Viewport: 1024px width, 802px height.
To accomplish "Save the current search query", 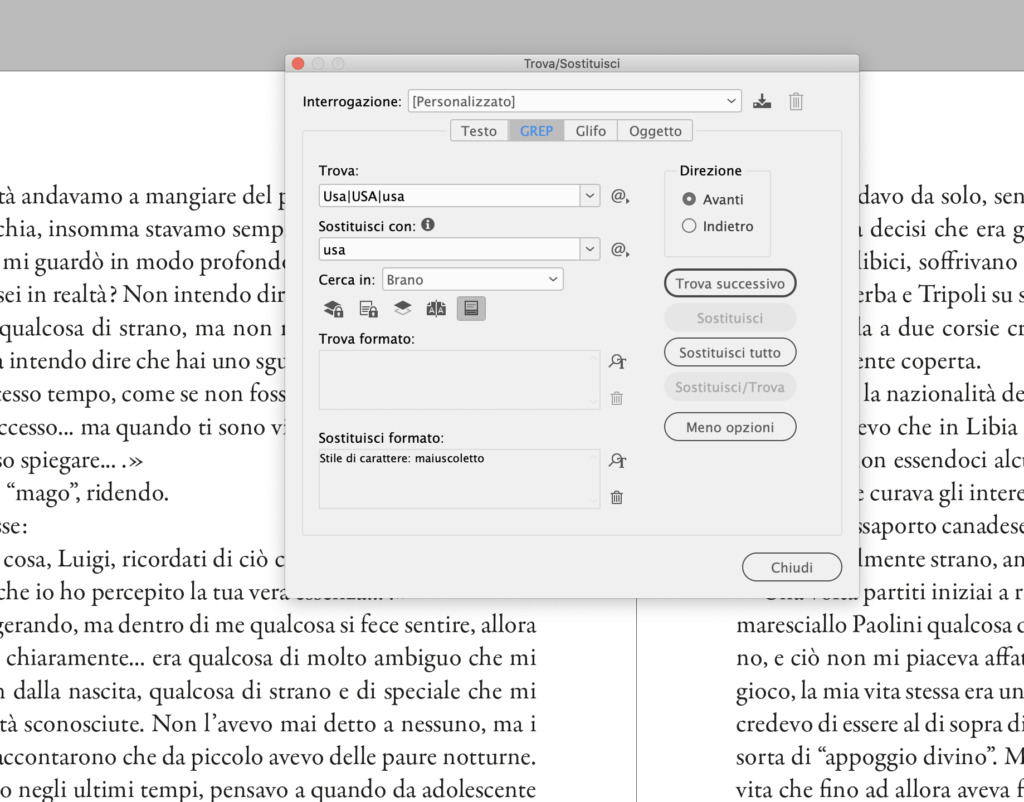I will coord(761,100).
